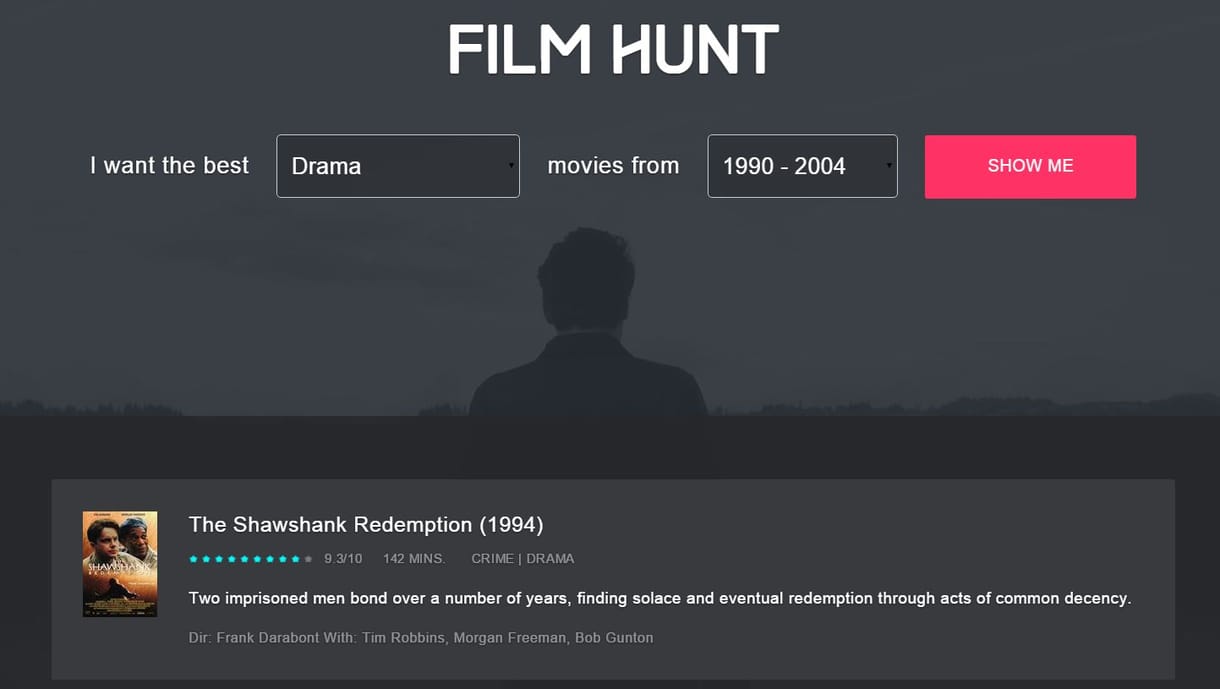This screenshot has height=689, width=1220.
Task: Click the first cyan rating star
Action: coord(193,559)
